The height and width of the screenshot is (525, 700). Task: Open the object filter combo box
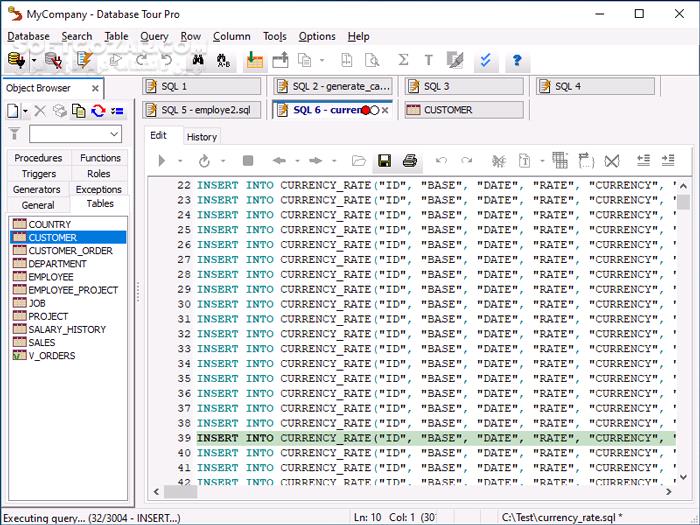pos(75,134)
